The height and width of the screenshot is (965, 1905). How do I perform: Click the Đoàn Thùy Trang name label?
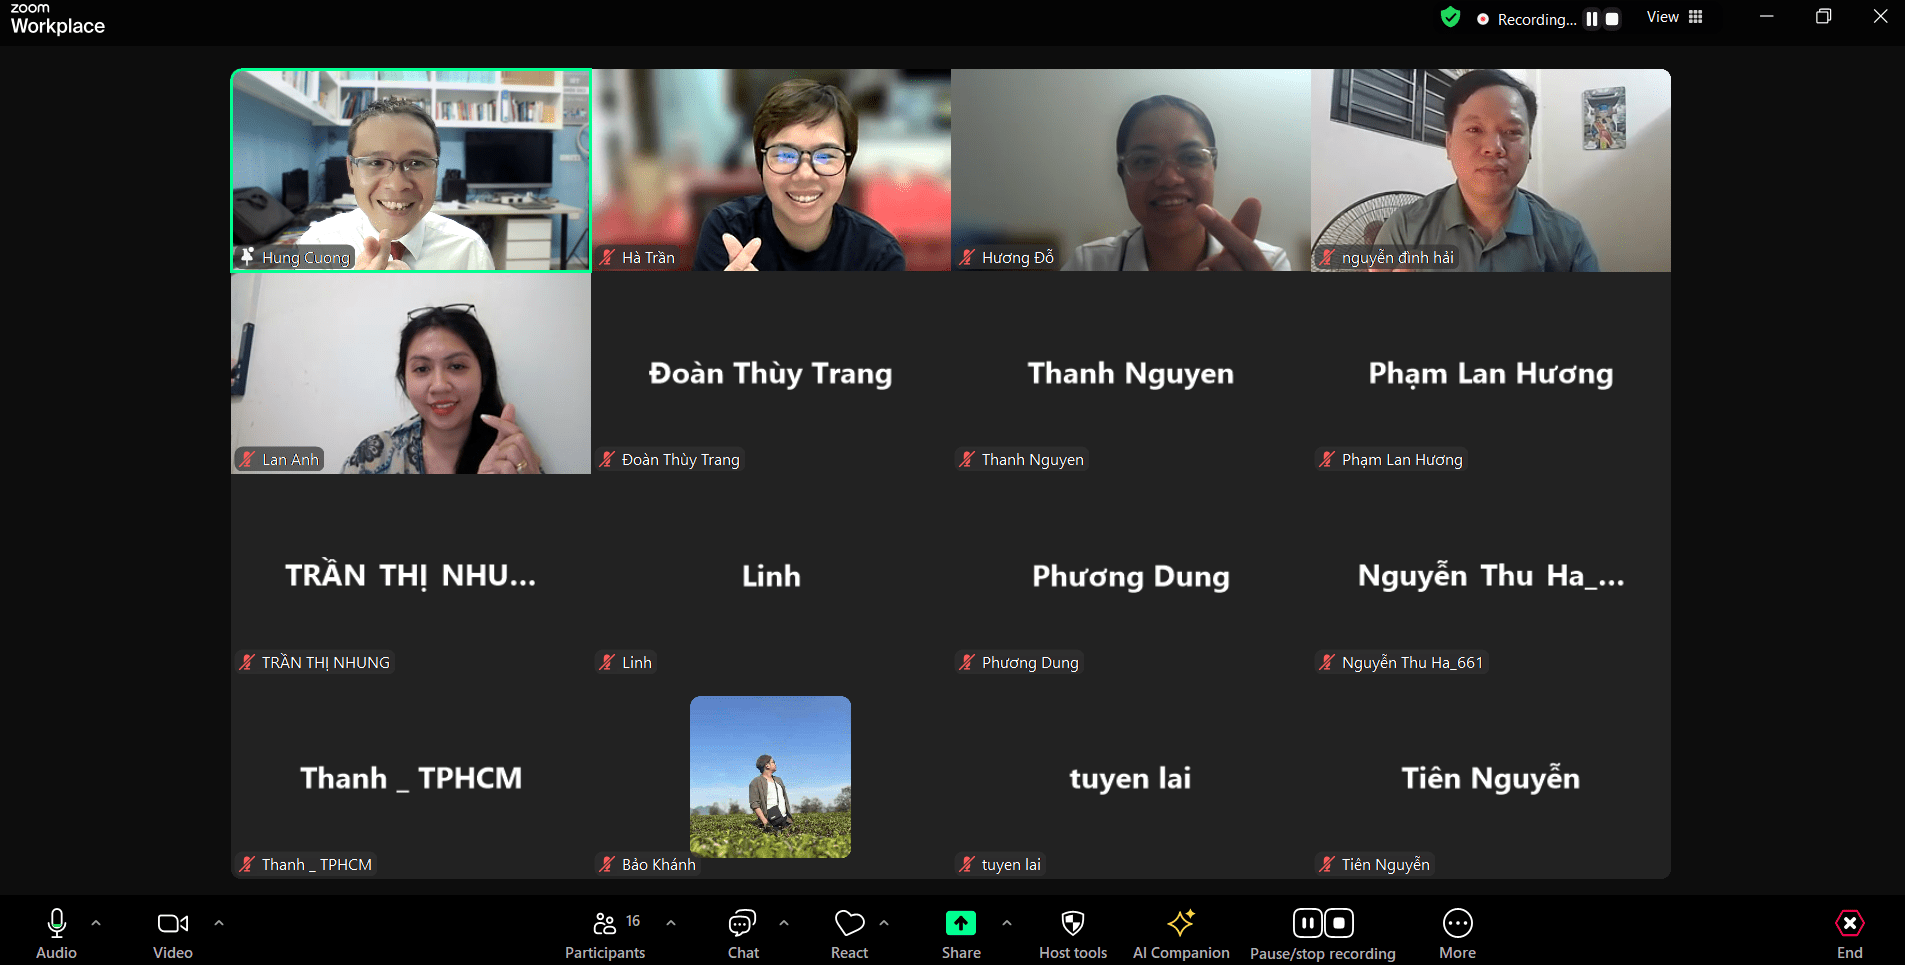point(681,460)
